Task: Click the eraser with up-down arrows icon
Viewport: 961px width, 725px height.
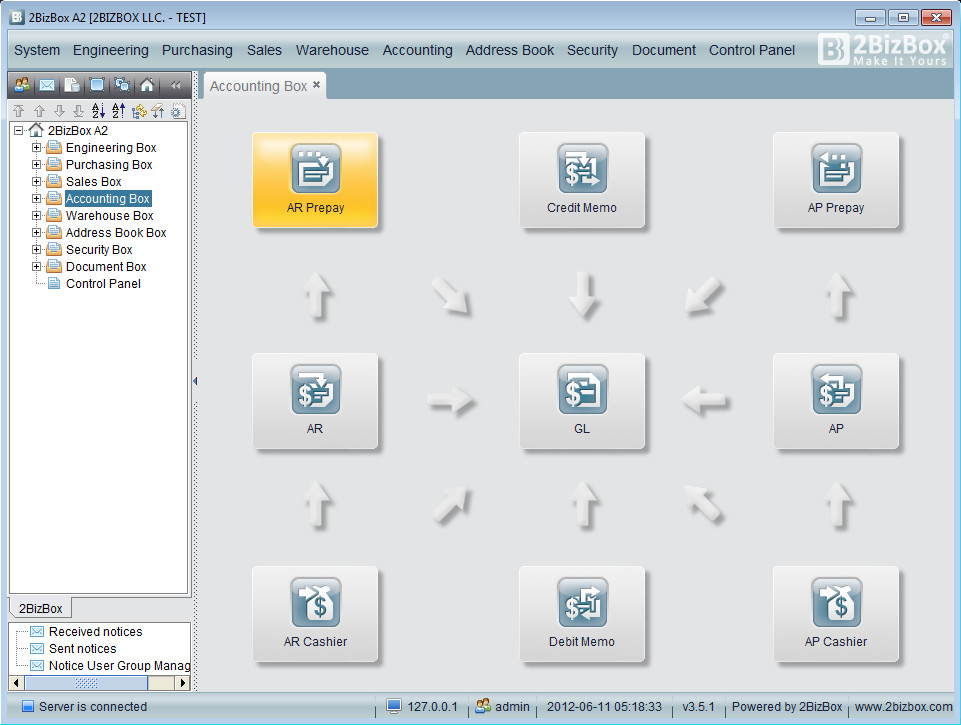Action: point(158,111)
